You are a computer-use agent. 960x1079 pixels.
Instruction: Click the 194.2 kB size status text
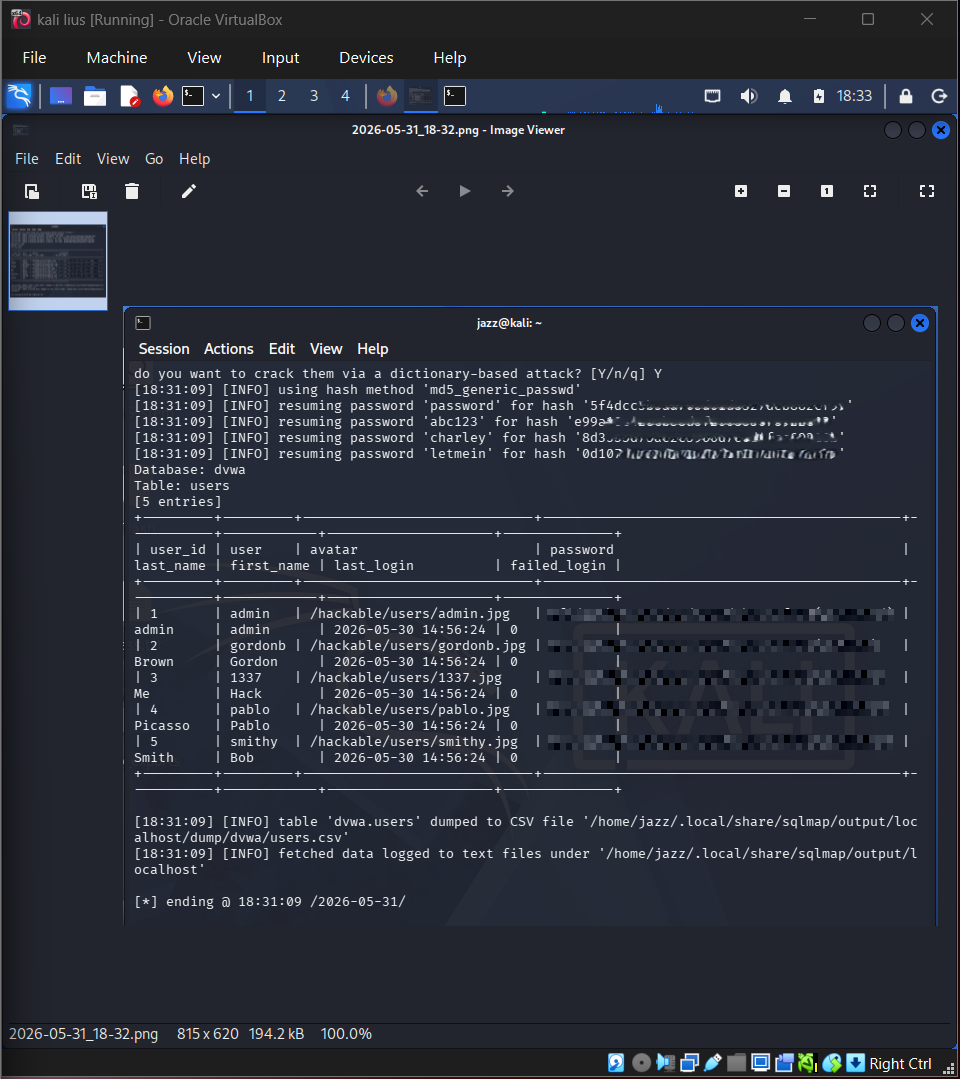point(277,1034)
